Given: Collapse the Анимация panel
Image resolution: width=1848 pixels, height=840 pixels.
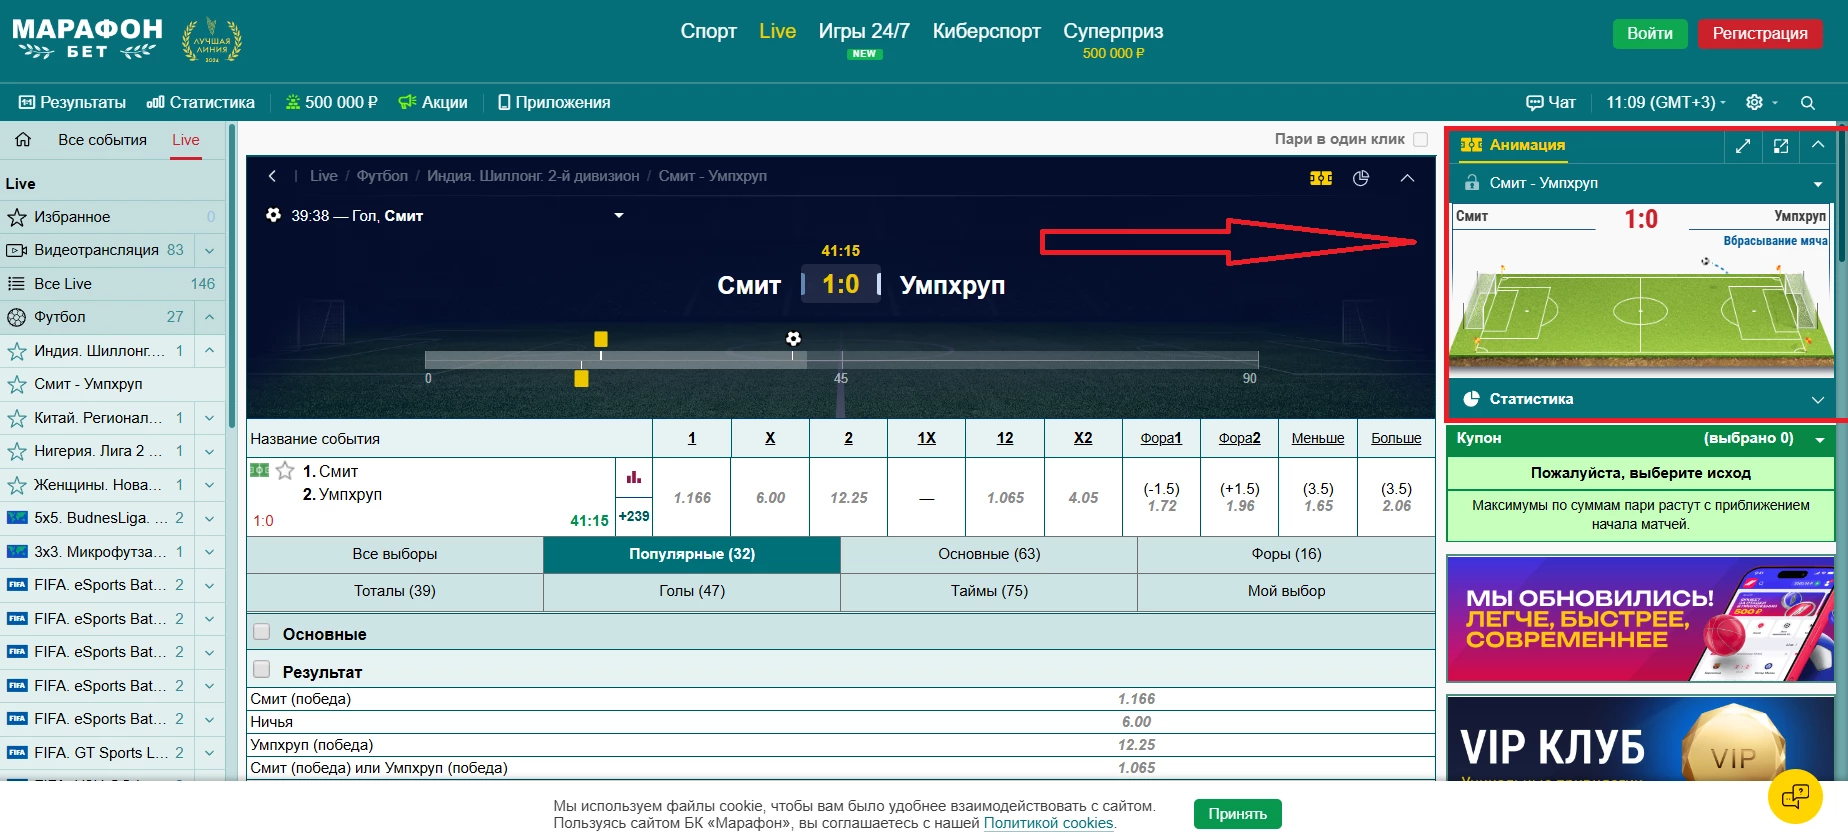Looking at the screenshot, I should click(x=1818, y=146).
